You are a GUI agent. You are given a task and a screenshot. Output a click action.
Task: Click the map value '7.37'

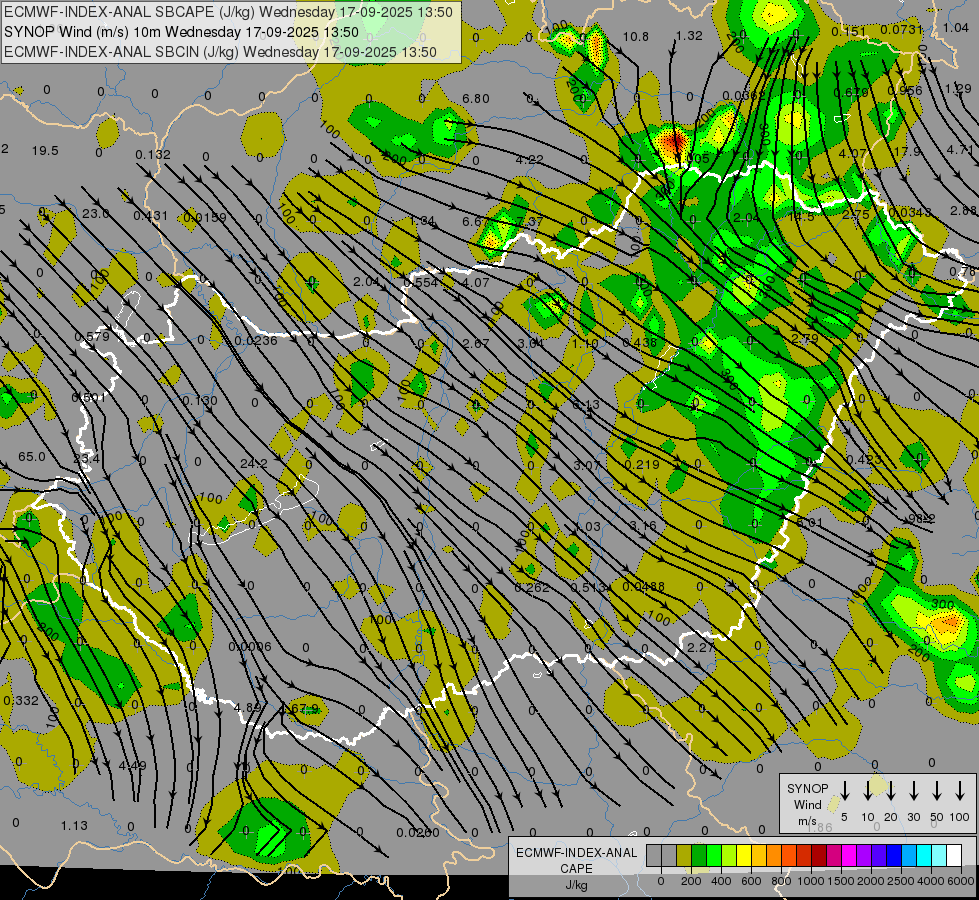pos(530,222)
